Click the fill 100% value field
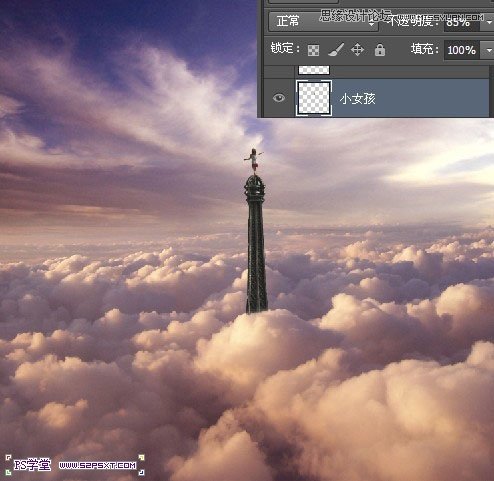This screenshot has height=481, width=494. point(462,50)
